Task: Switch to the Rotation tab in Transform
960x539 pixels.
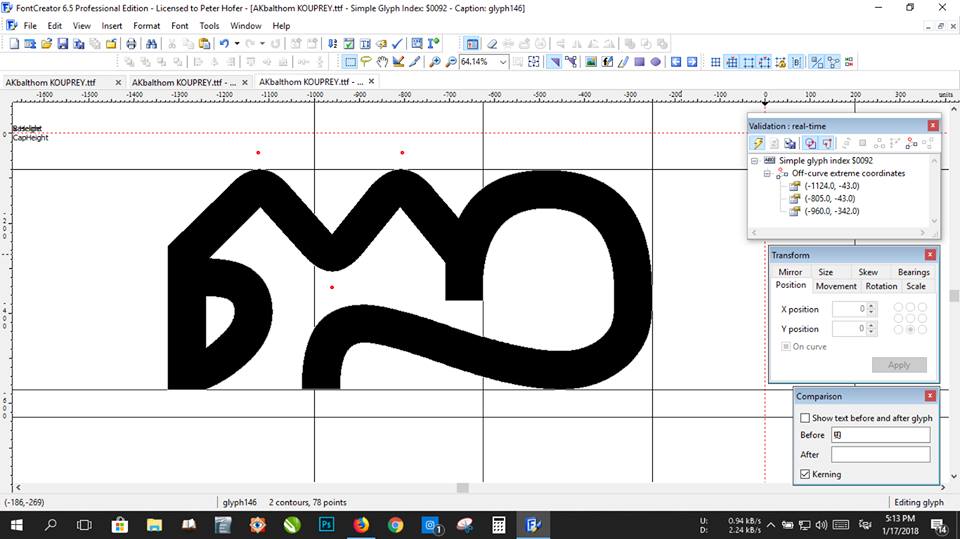Action: pyautogui.click(x=881, y=286)
